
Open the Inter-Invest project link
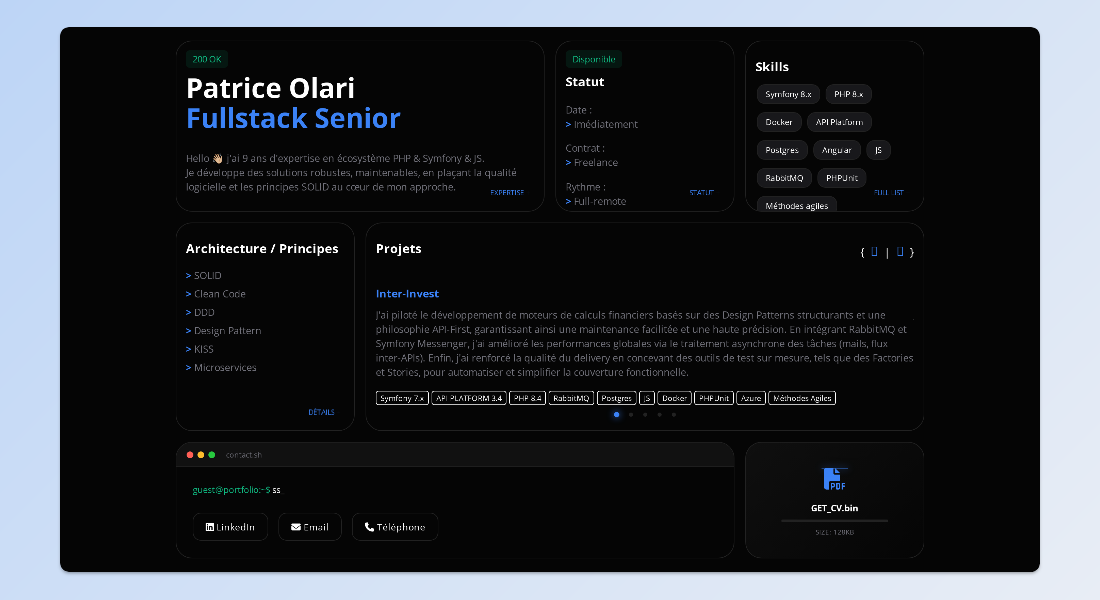(x=407, y=293)
